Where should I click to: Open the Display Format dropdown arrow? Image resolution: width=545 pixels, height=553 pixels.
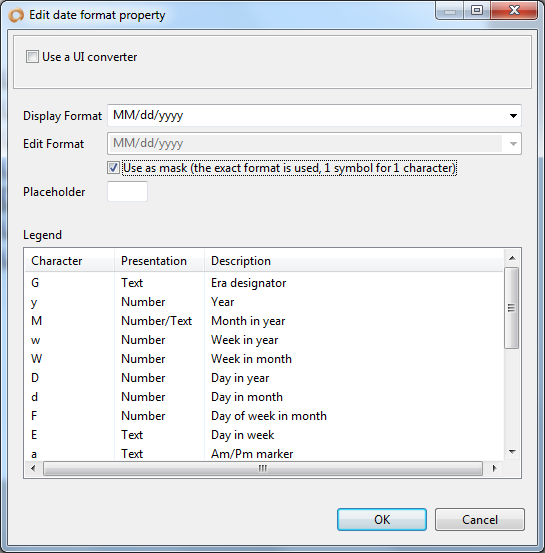[513, 116]
